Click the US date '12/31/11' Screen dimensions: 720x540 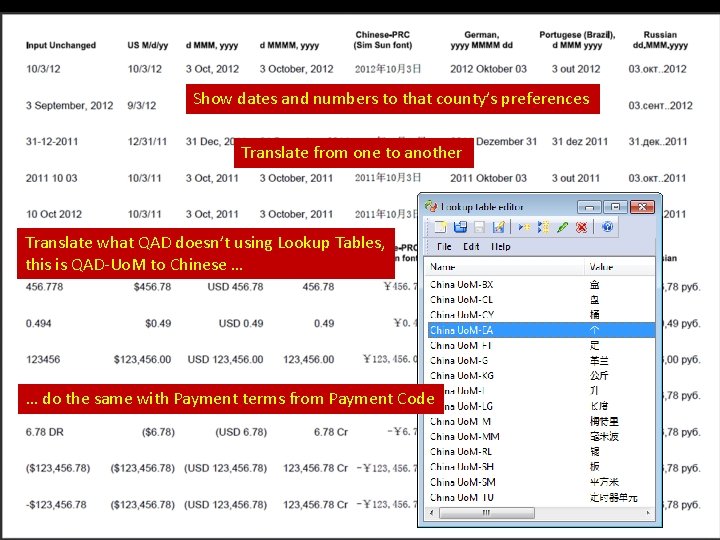[147, 141]
